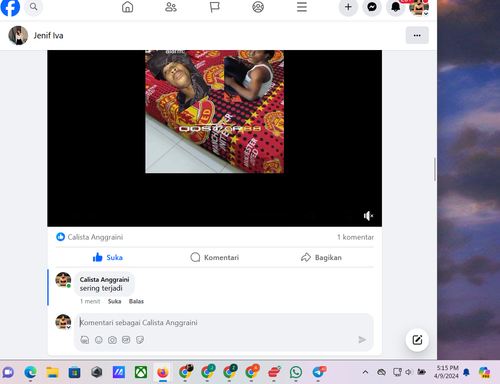
Task: Open the hamburger menu in navigation bar
Action: click(302, 7)
